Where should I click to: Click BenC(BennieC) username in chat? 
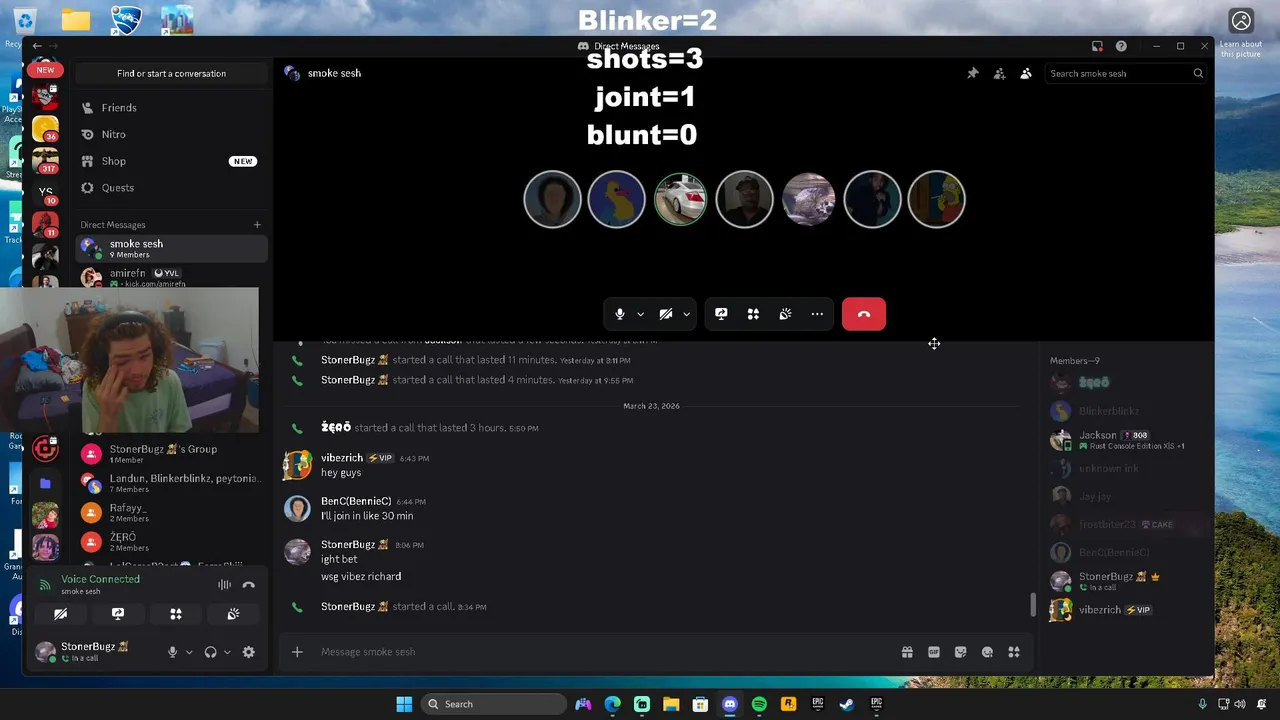[x=356, y=501]
